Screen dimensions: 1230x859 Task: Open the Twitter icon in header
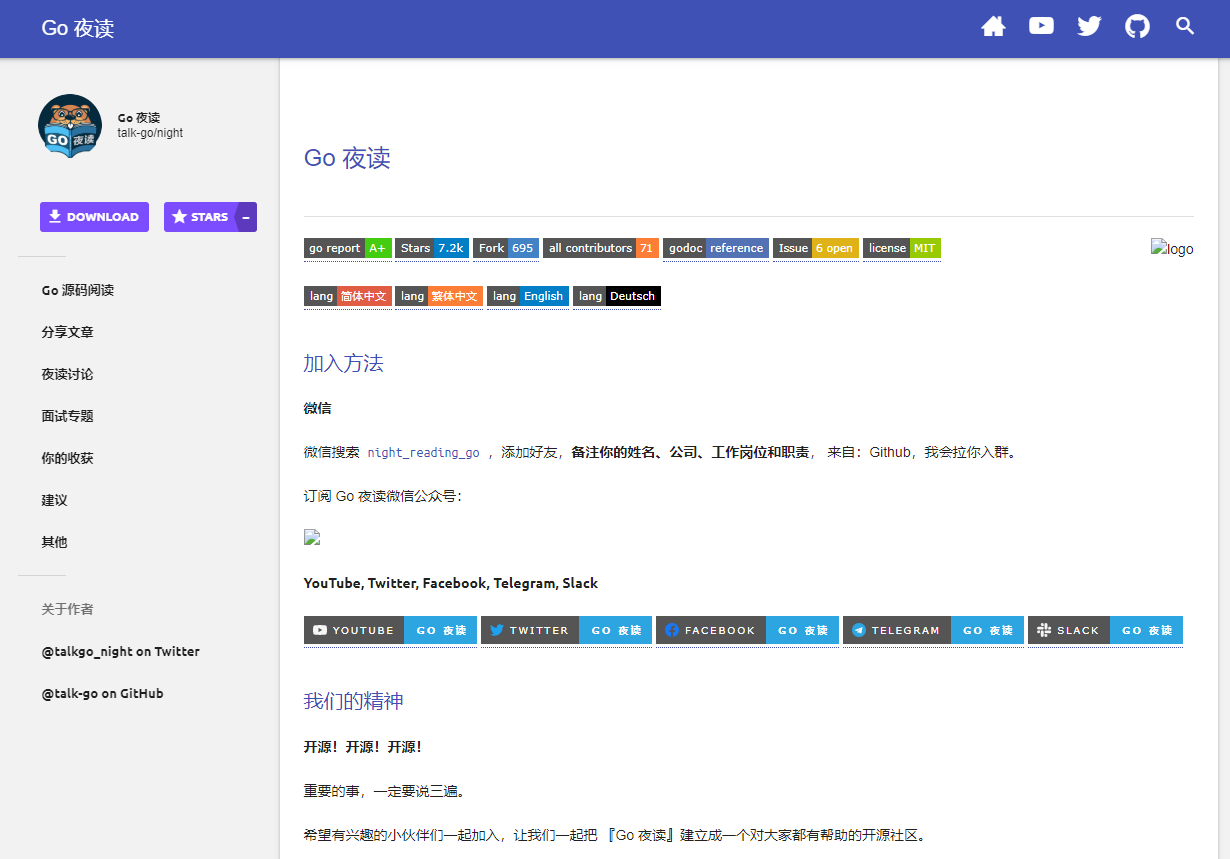(1089, 27)
